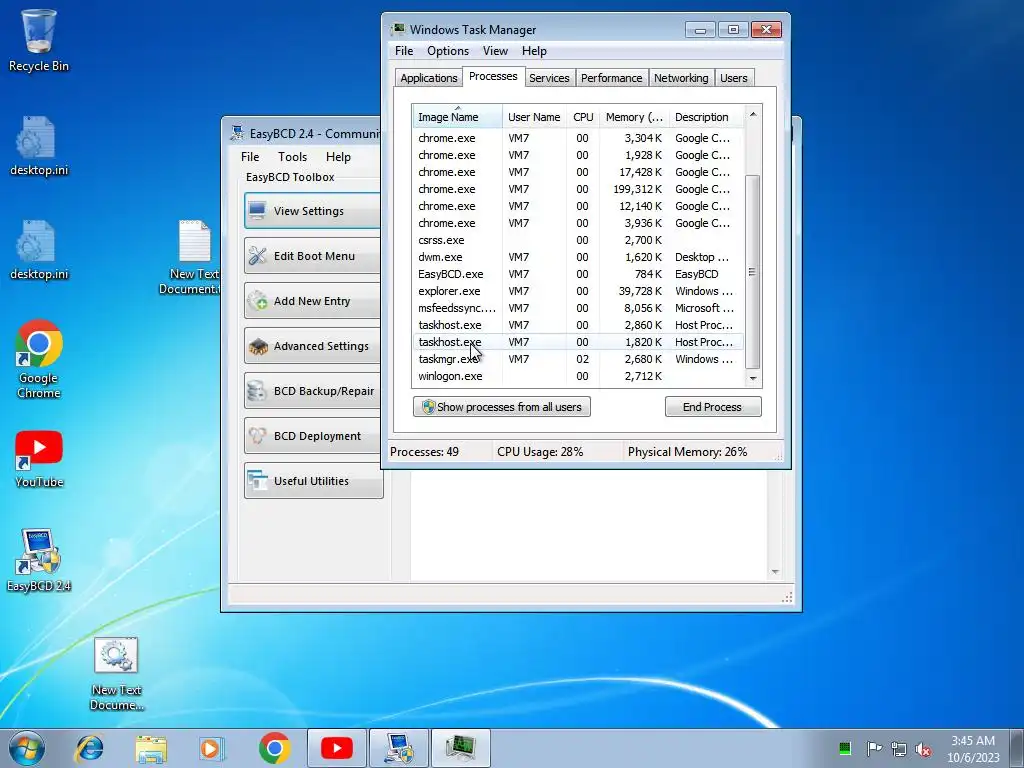The height and width of the screenshot is (768, 1024).
Task: Select the dwm.exe process row
Action: tap(578, 257)
